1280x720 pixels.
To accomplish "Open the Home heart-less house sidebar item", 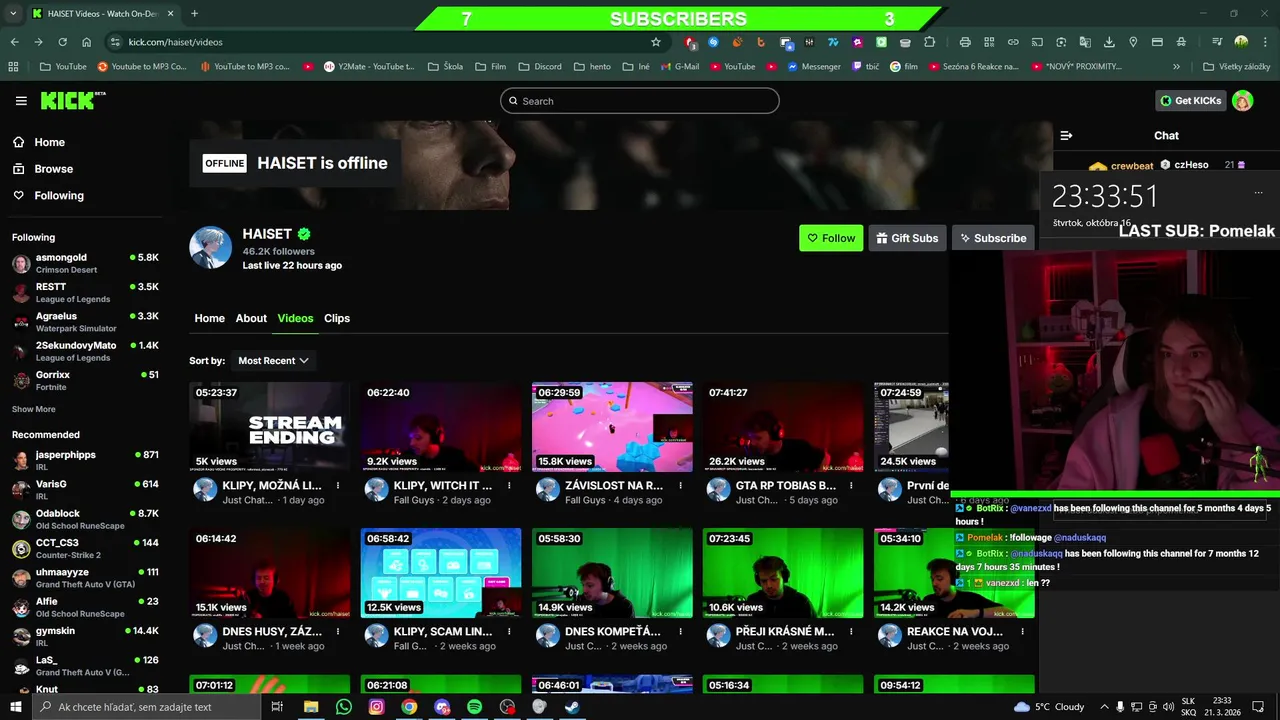I will point(38,142).
